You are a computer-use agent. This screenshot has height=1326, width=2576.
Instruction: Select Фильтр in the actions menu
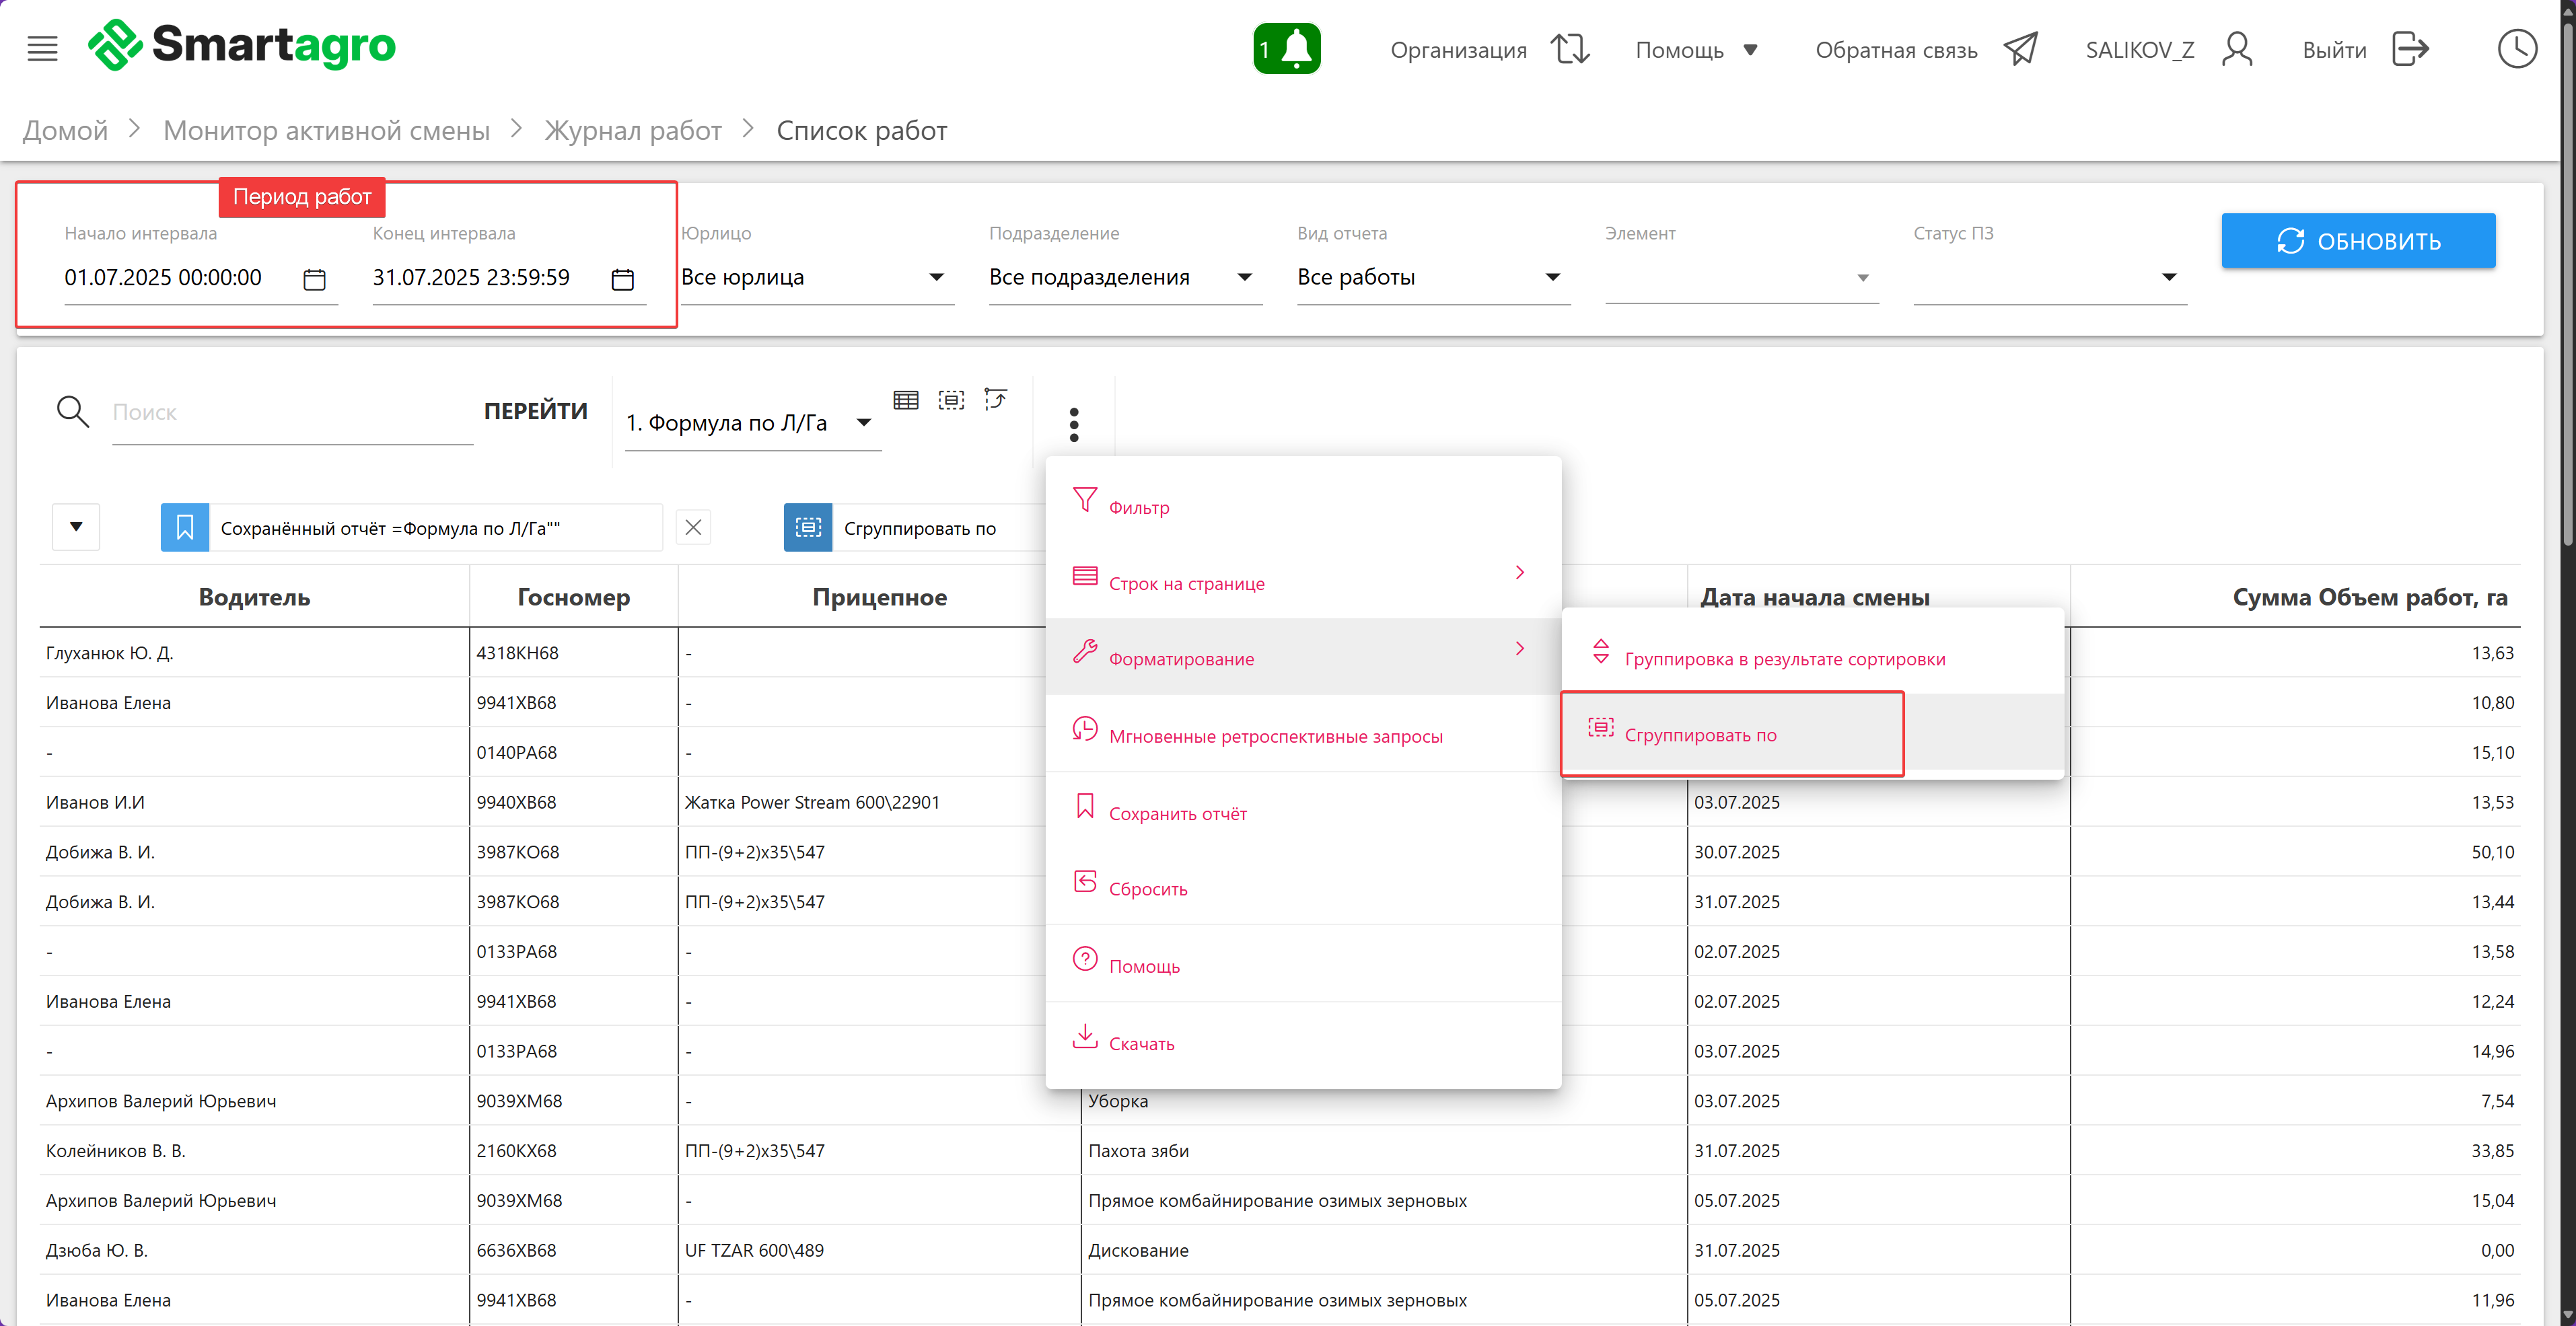tap(1139, 507)
